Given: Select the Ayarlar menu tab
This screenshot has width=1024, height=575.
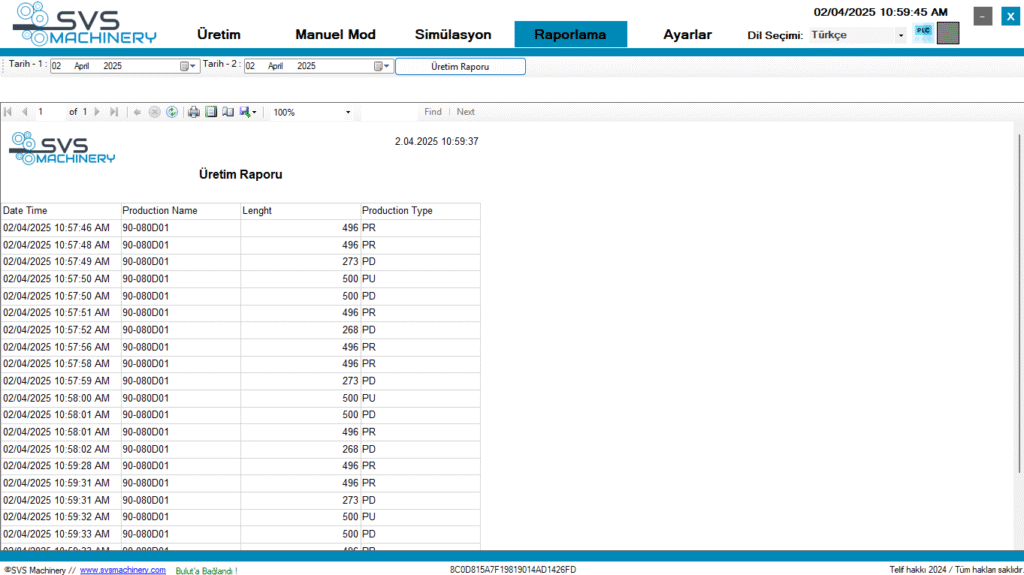Looking at the screenshot, I should click(x=687, y=34).
